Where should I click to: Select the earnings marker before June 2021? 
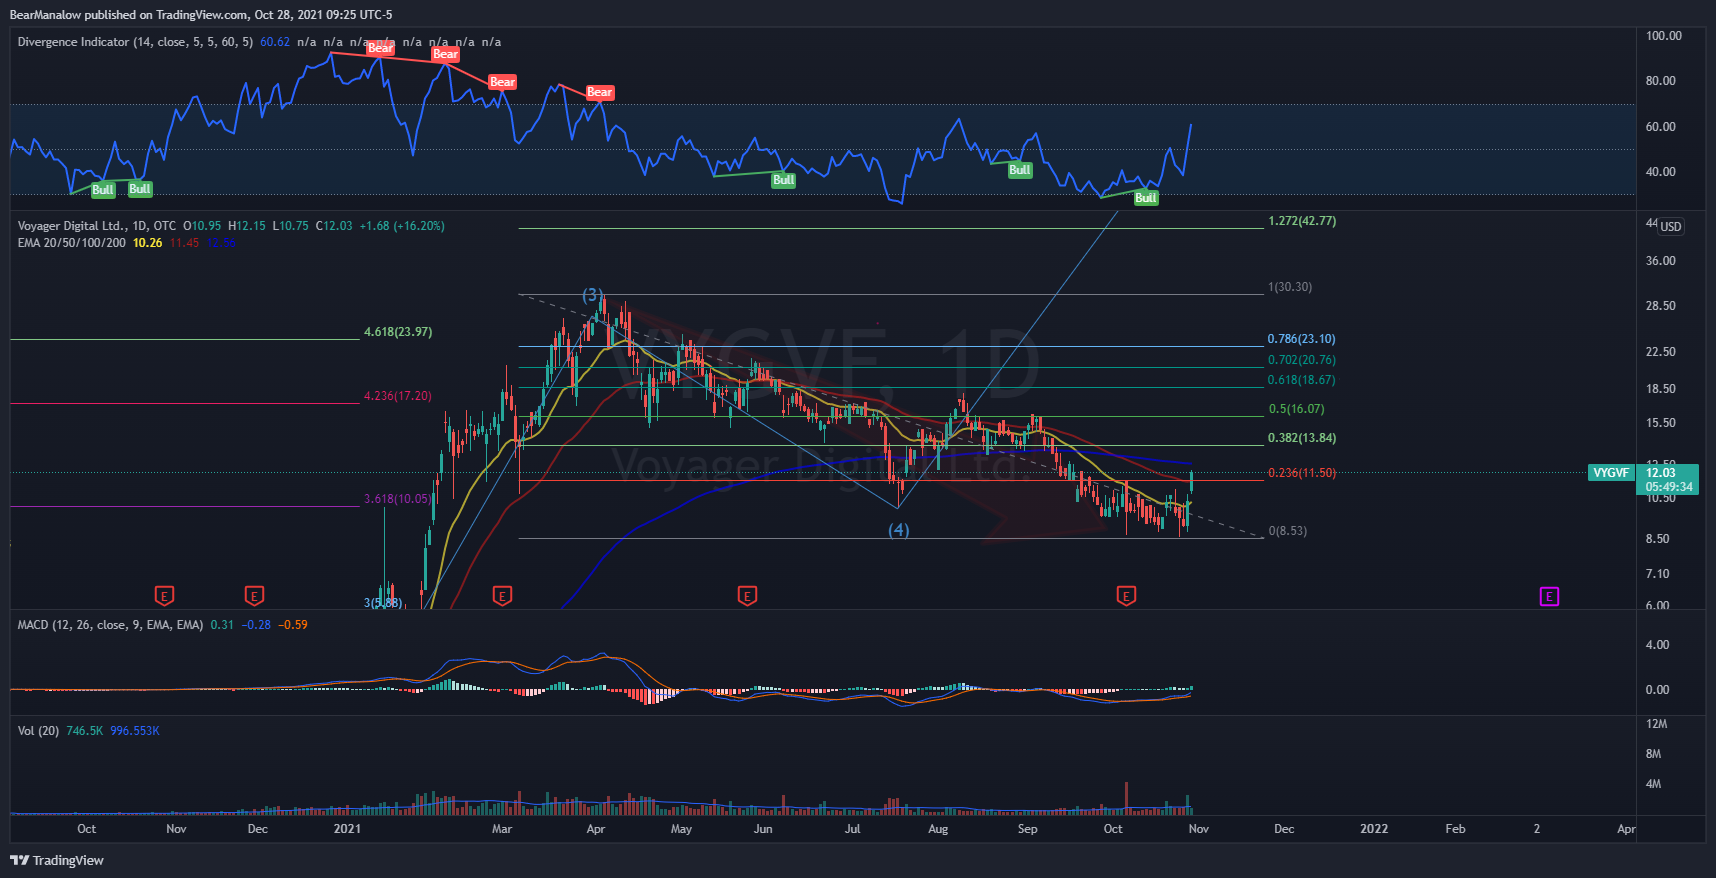pyautogui.click(x=747, y=596)
